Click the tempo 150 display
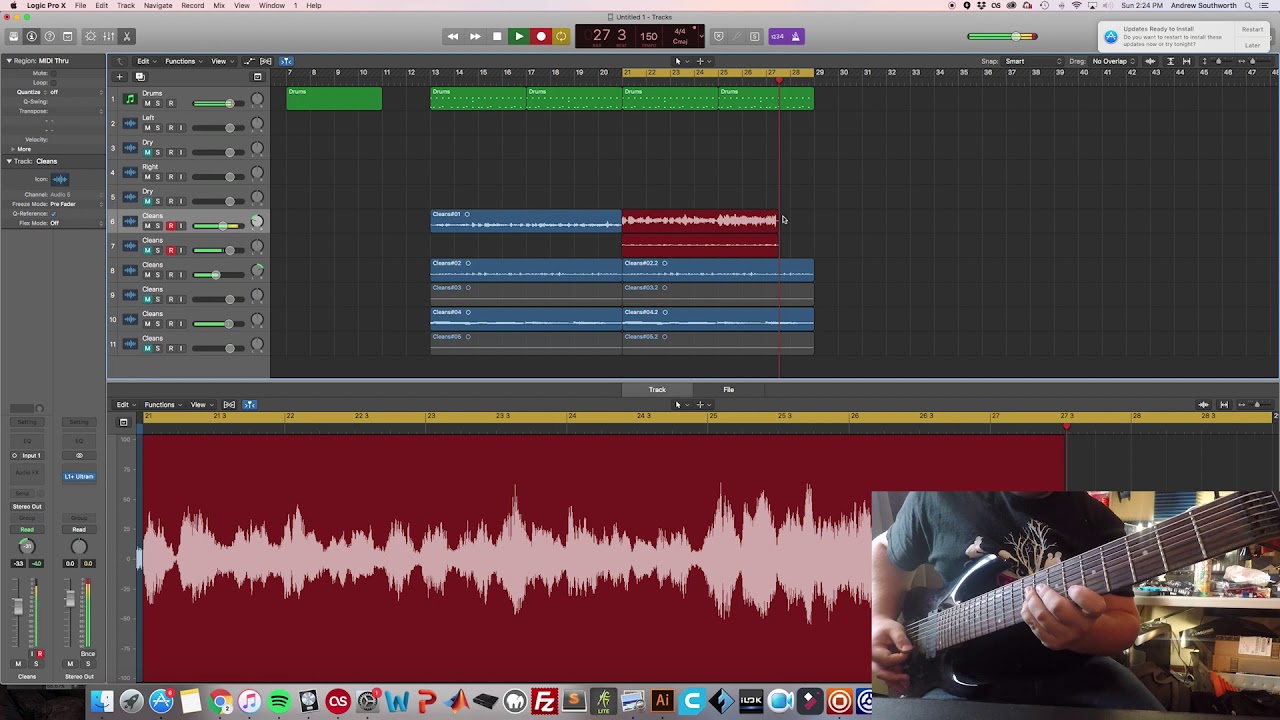Viewport: 1280px width, 720px height. point(649,37)
